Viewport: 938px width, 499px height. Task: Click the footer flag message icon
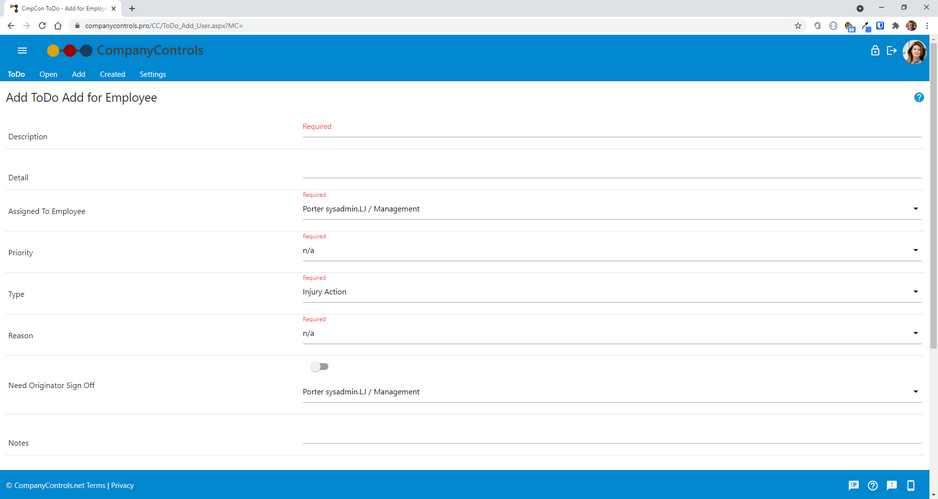pos(854,485)
